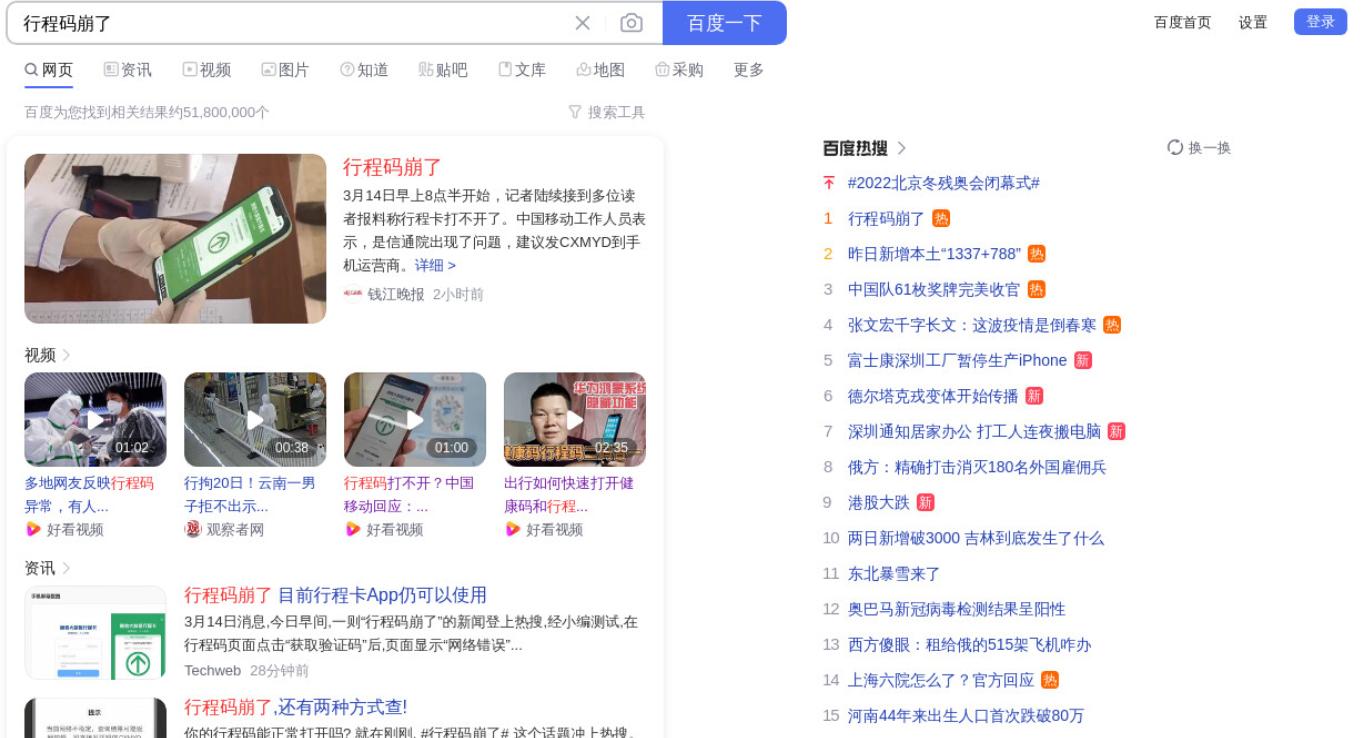
Task: Open video 出行如何快速打开健康码
Action: 568,494
